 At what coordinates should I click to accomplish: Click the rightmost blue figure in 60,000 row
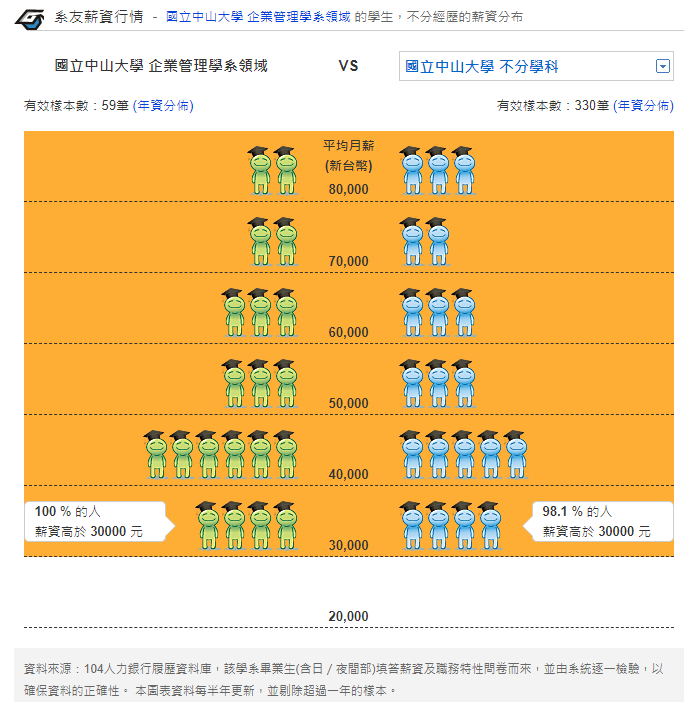[x=464, y=312]
